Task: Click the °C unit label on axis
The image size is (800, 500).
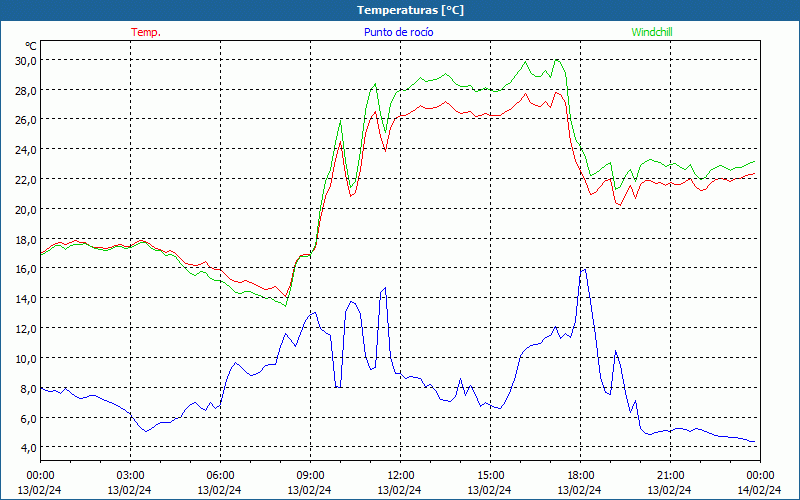Action: point(31,46)
